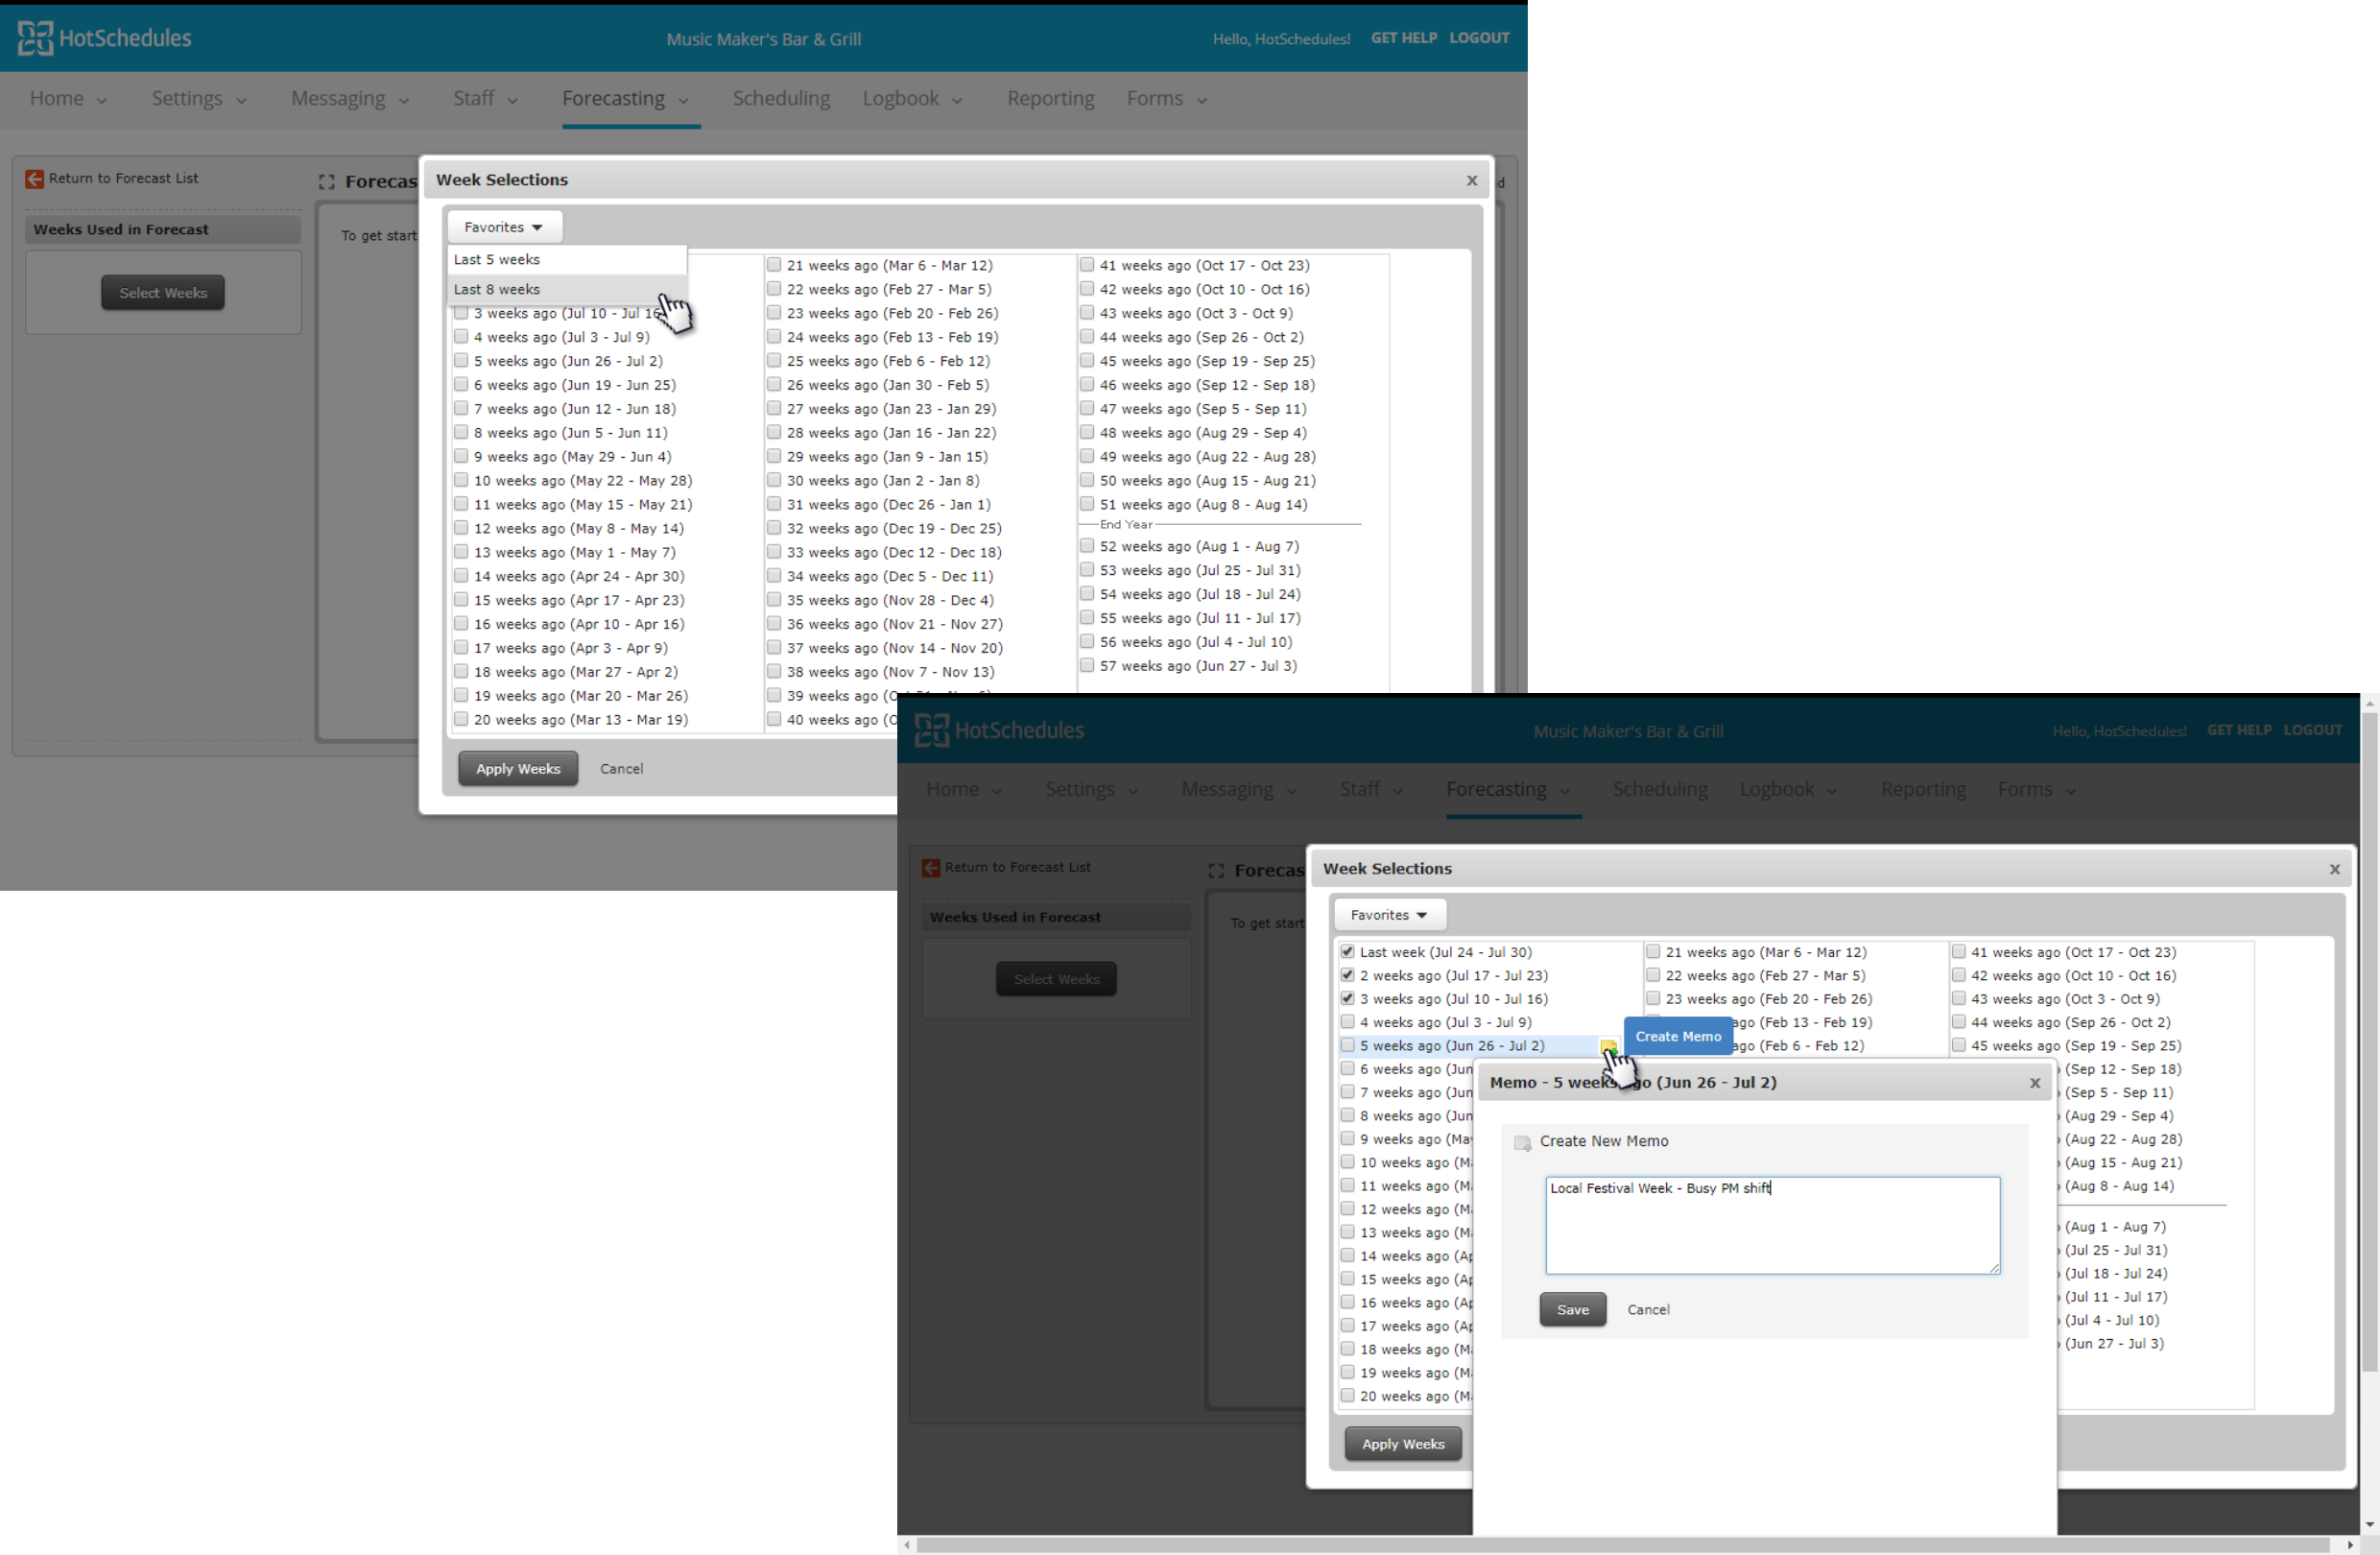Check 26 weeks ago (Jan 30 - Feb 5)
This screenshot has width=2380, height=1555.
pyautogui.click(x=773, y=385)
